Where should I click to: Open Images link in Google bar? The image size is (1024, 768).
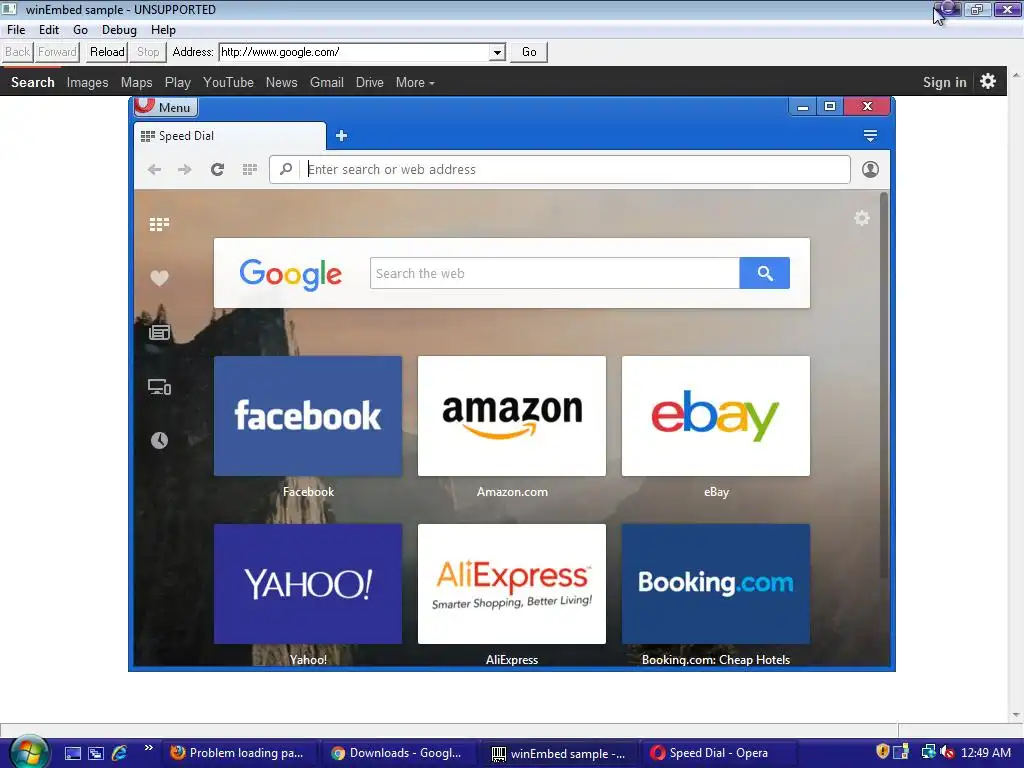(x=88, y=82)
